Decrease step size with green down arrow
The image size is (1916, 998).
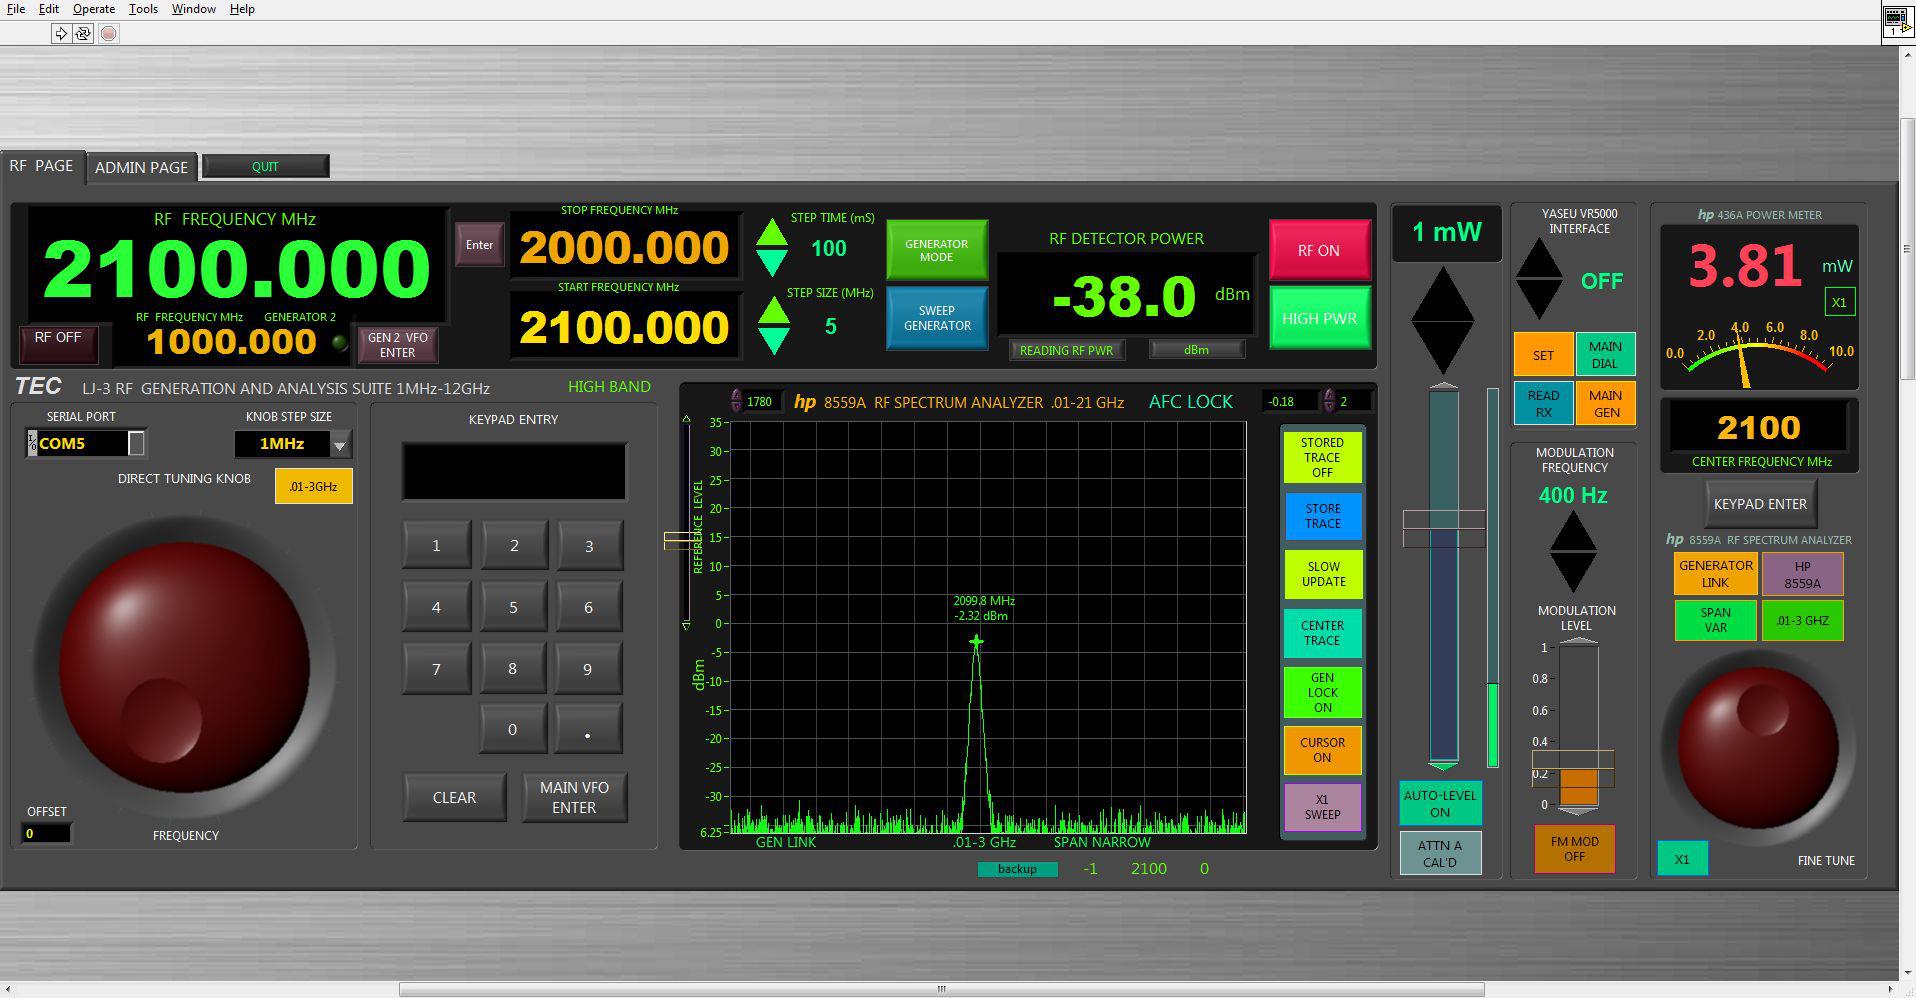click(x=773, y=340)
